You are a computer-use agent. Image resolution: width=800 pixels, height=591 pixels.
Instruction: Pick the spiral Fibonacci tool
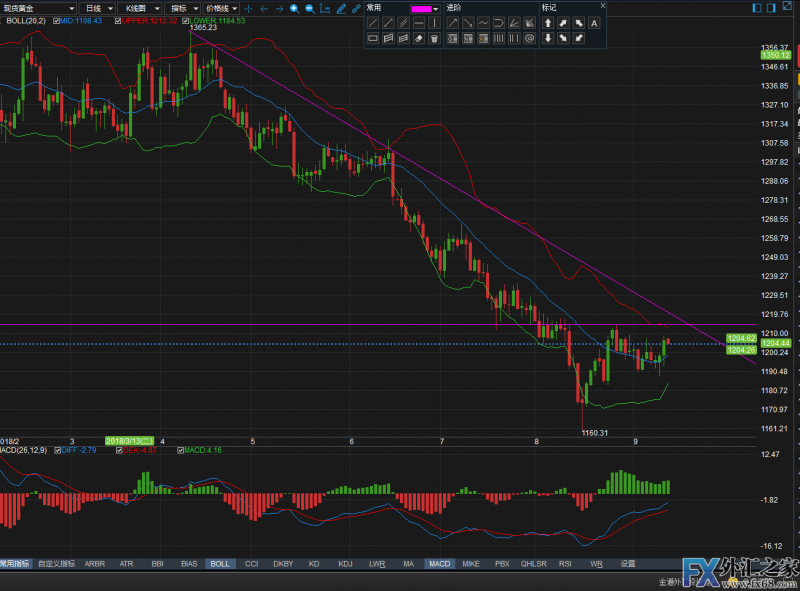coord(529,39)
